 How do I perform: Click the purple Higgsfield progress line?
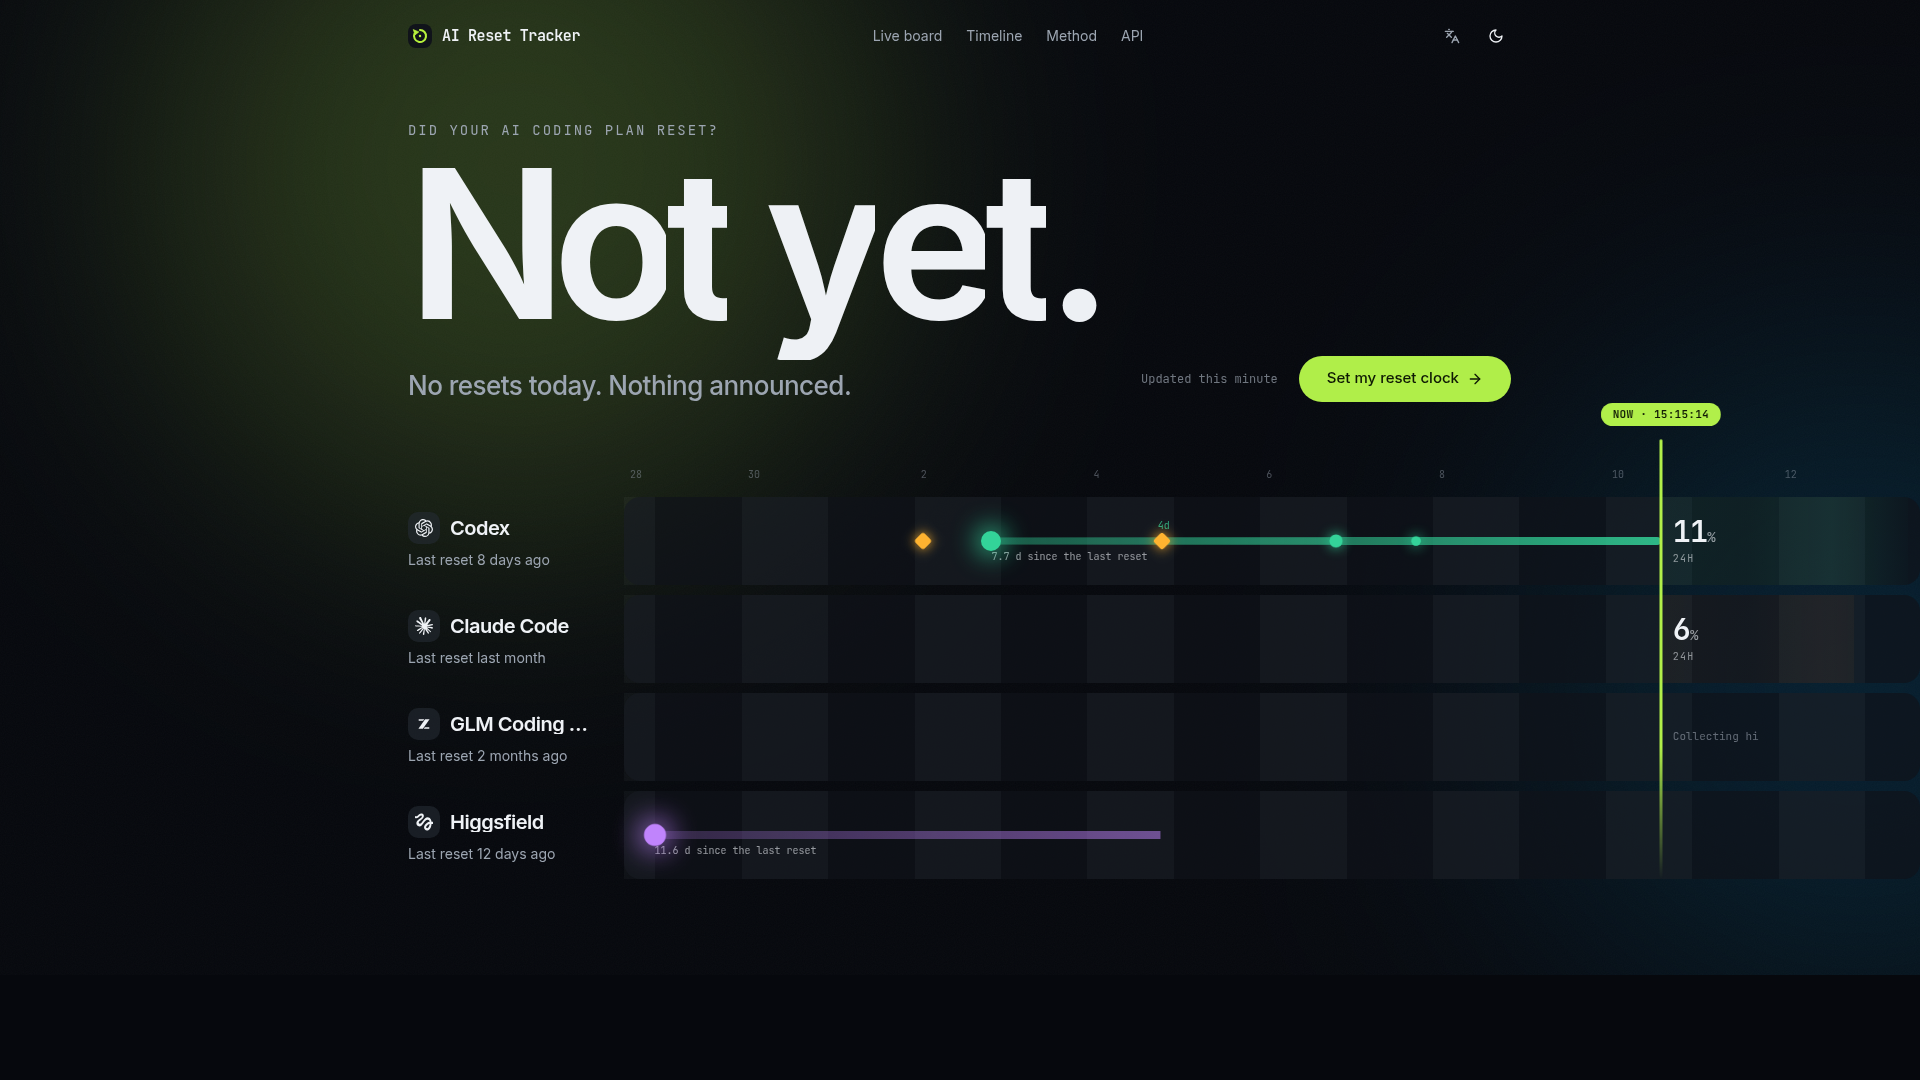[908, 835]
